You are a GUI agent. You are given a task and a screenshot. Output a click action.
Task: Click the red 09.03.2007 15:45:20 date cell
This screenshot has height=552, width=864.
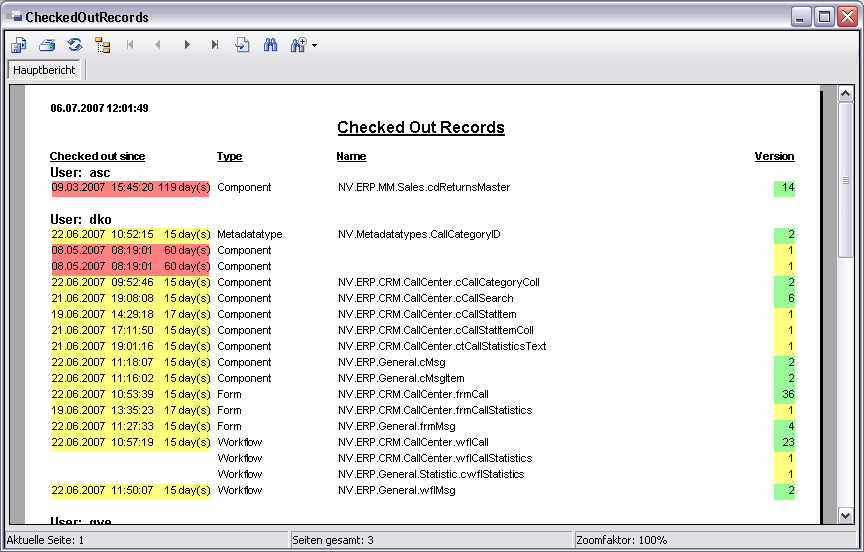(x=102, y=187)
